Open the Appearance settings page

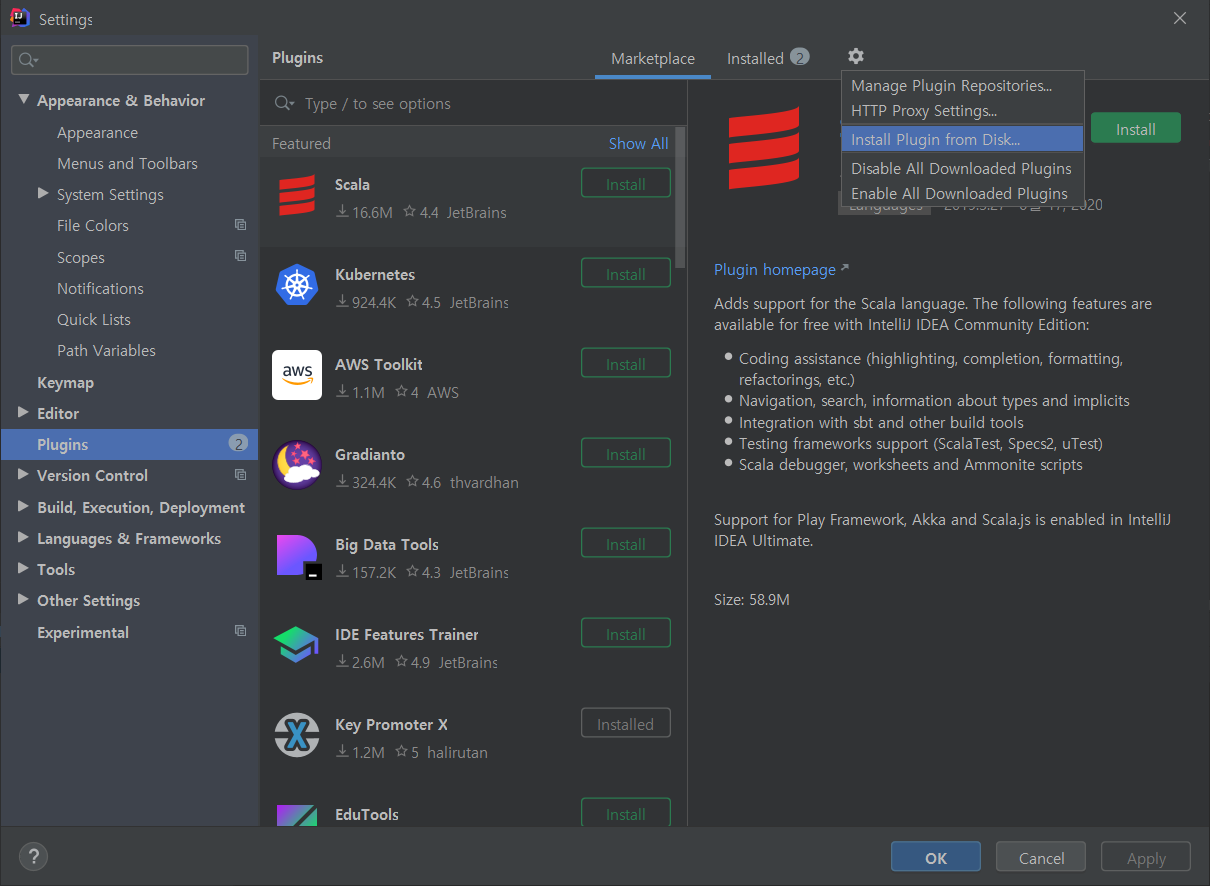97,132
